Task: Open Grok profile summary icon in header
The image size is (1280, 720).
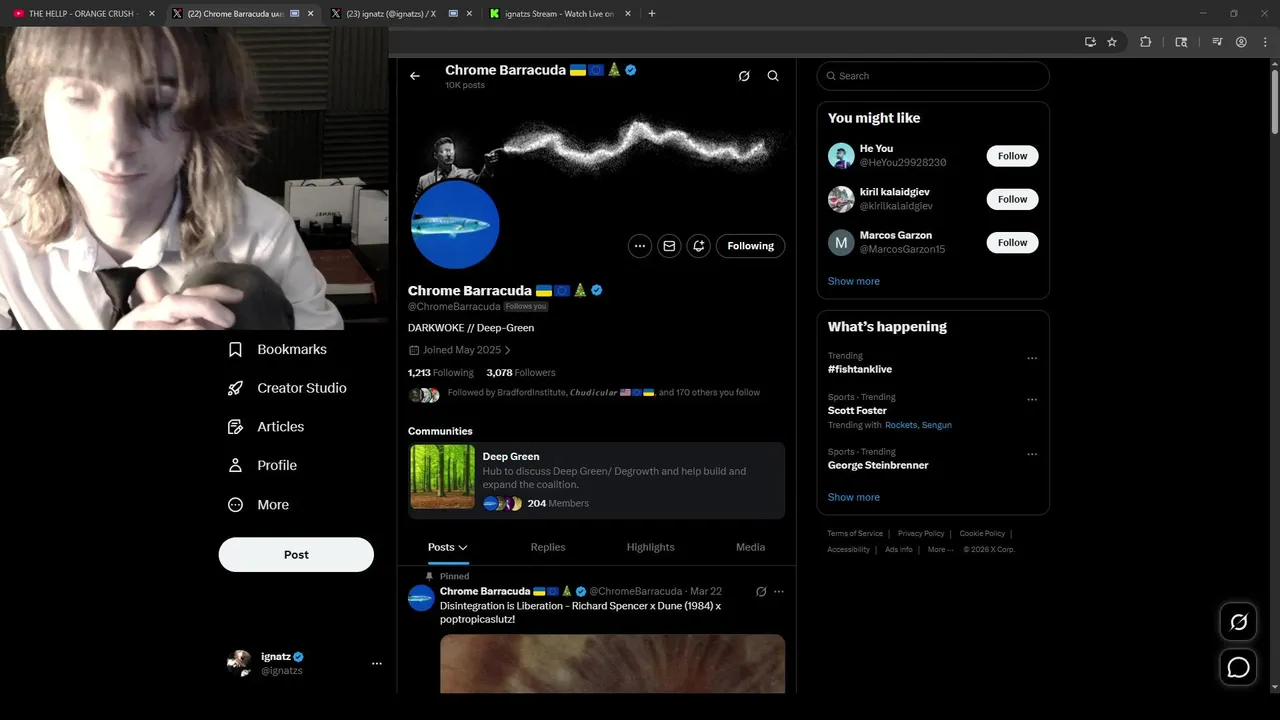Action: (744, 76)
